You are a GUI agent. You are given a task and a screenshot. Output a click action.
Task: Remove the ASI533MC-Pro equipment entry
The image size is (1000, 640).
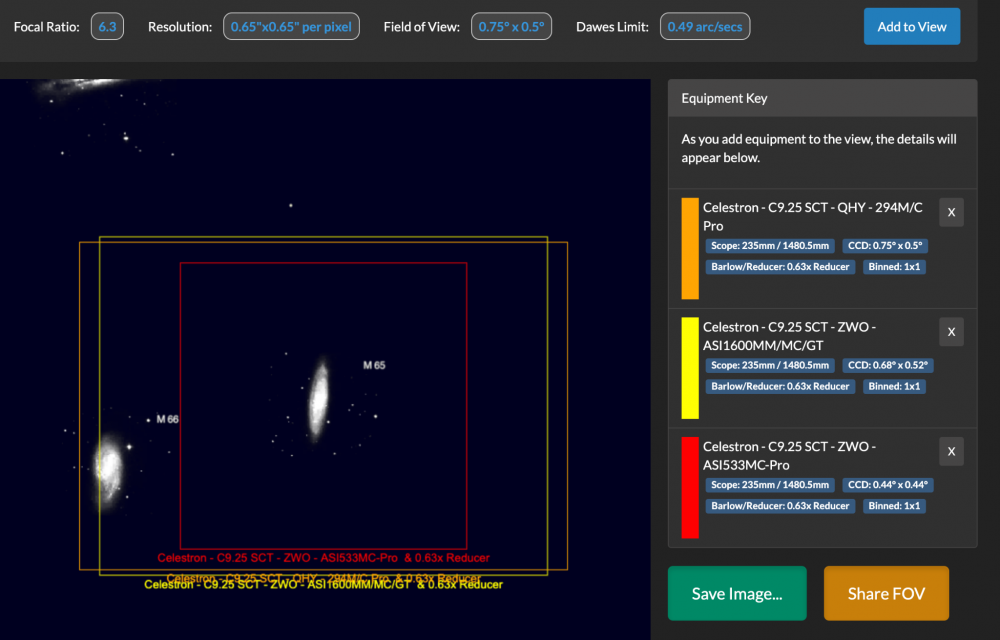(x=951, y=451)
